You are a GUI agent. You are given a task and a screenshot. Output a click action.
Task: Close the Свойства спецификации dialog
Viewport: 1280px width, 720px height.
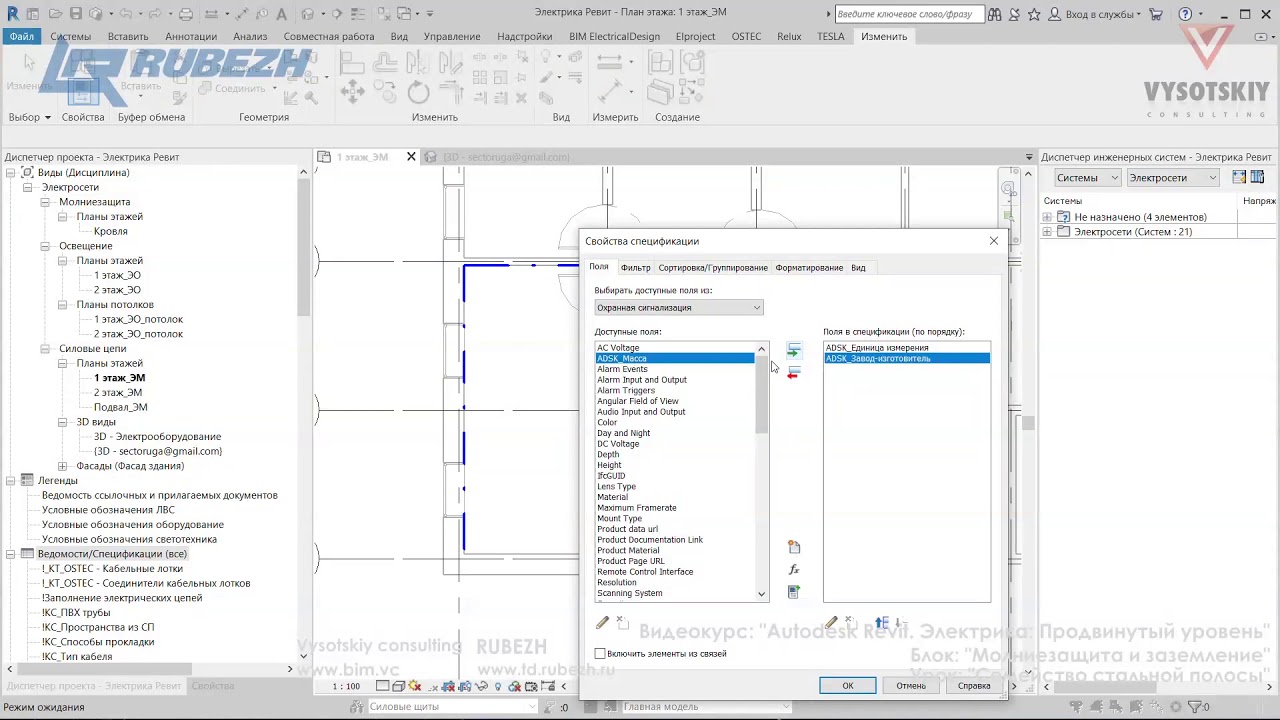993,241
